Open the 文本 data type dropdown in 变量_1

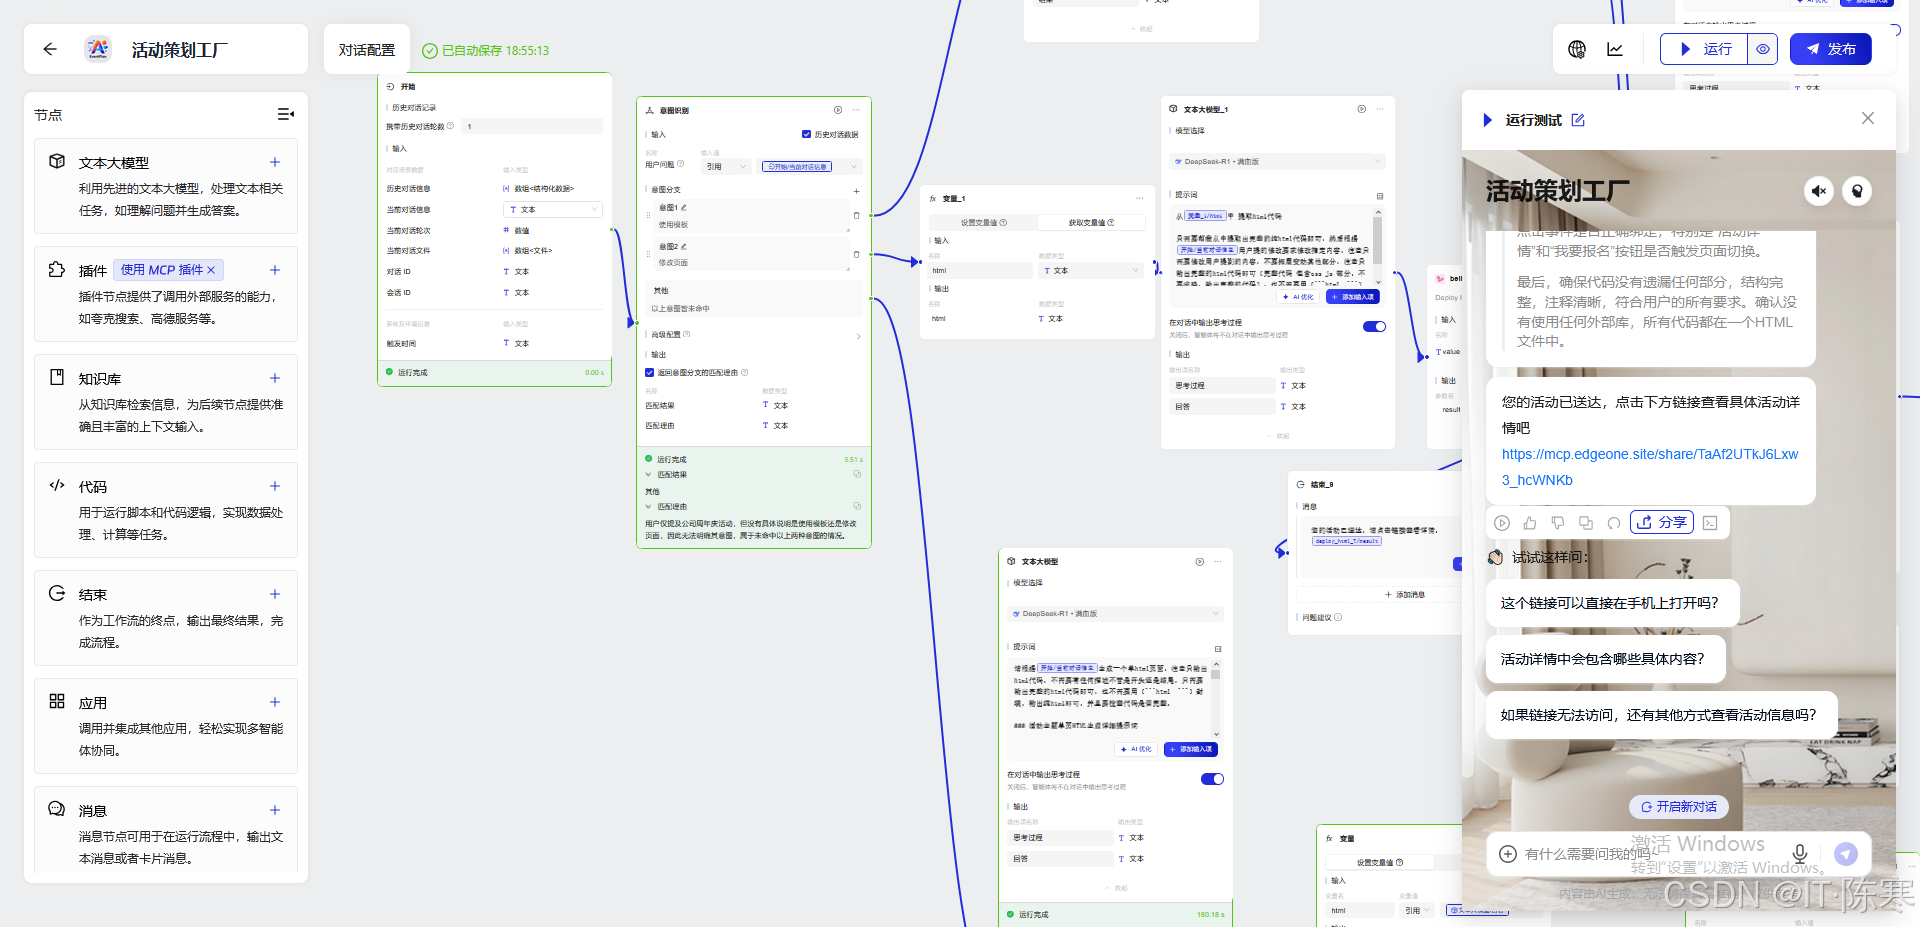tap(1090, 270)
